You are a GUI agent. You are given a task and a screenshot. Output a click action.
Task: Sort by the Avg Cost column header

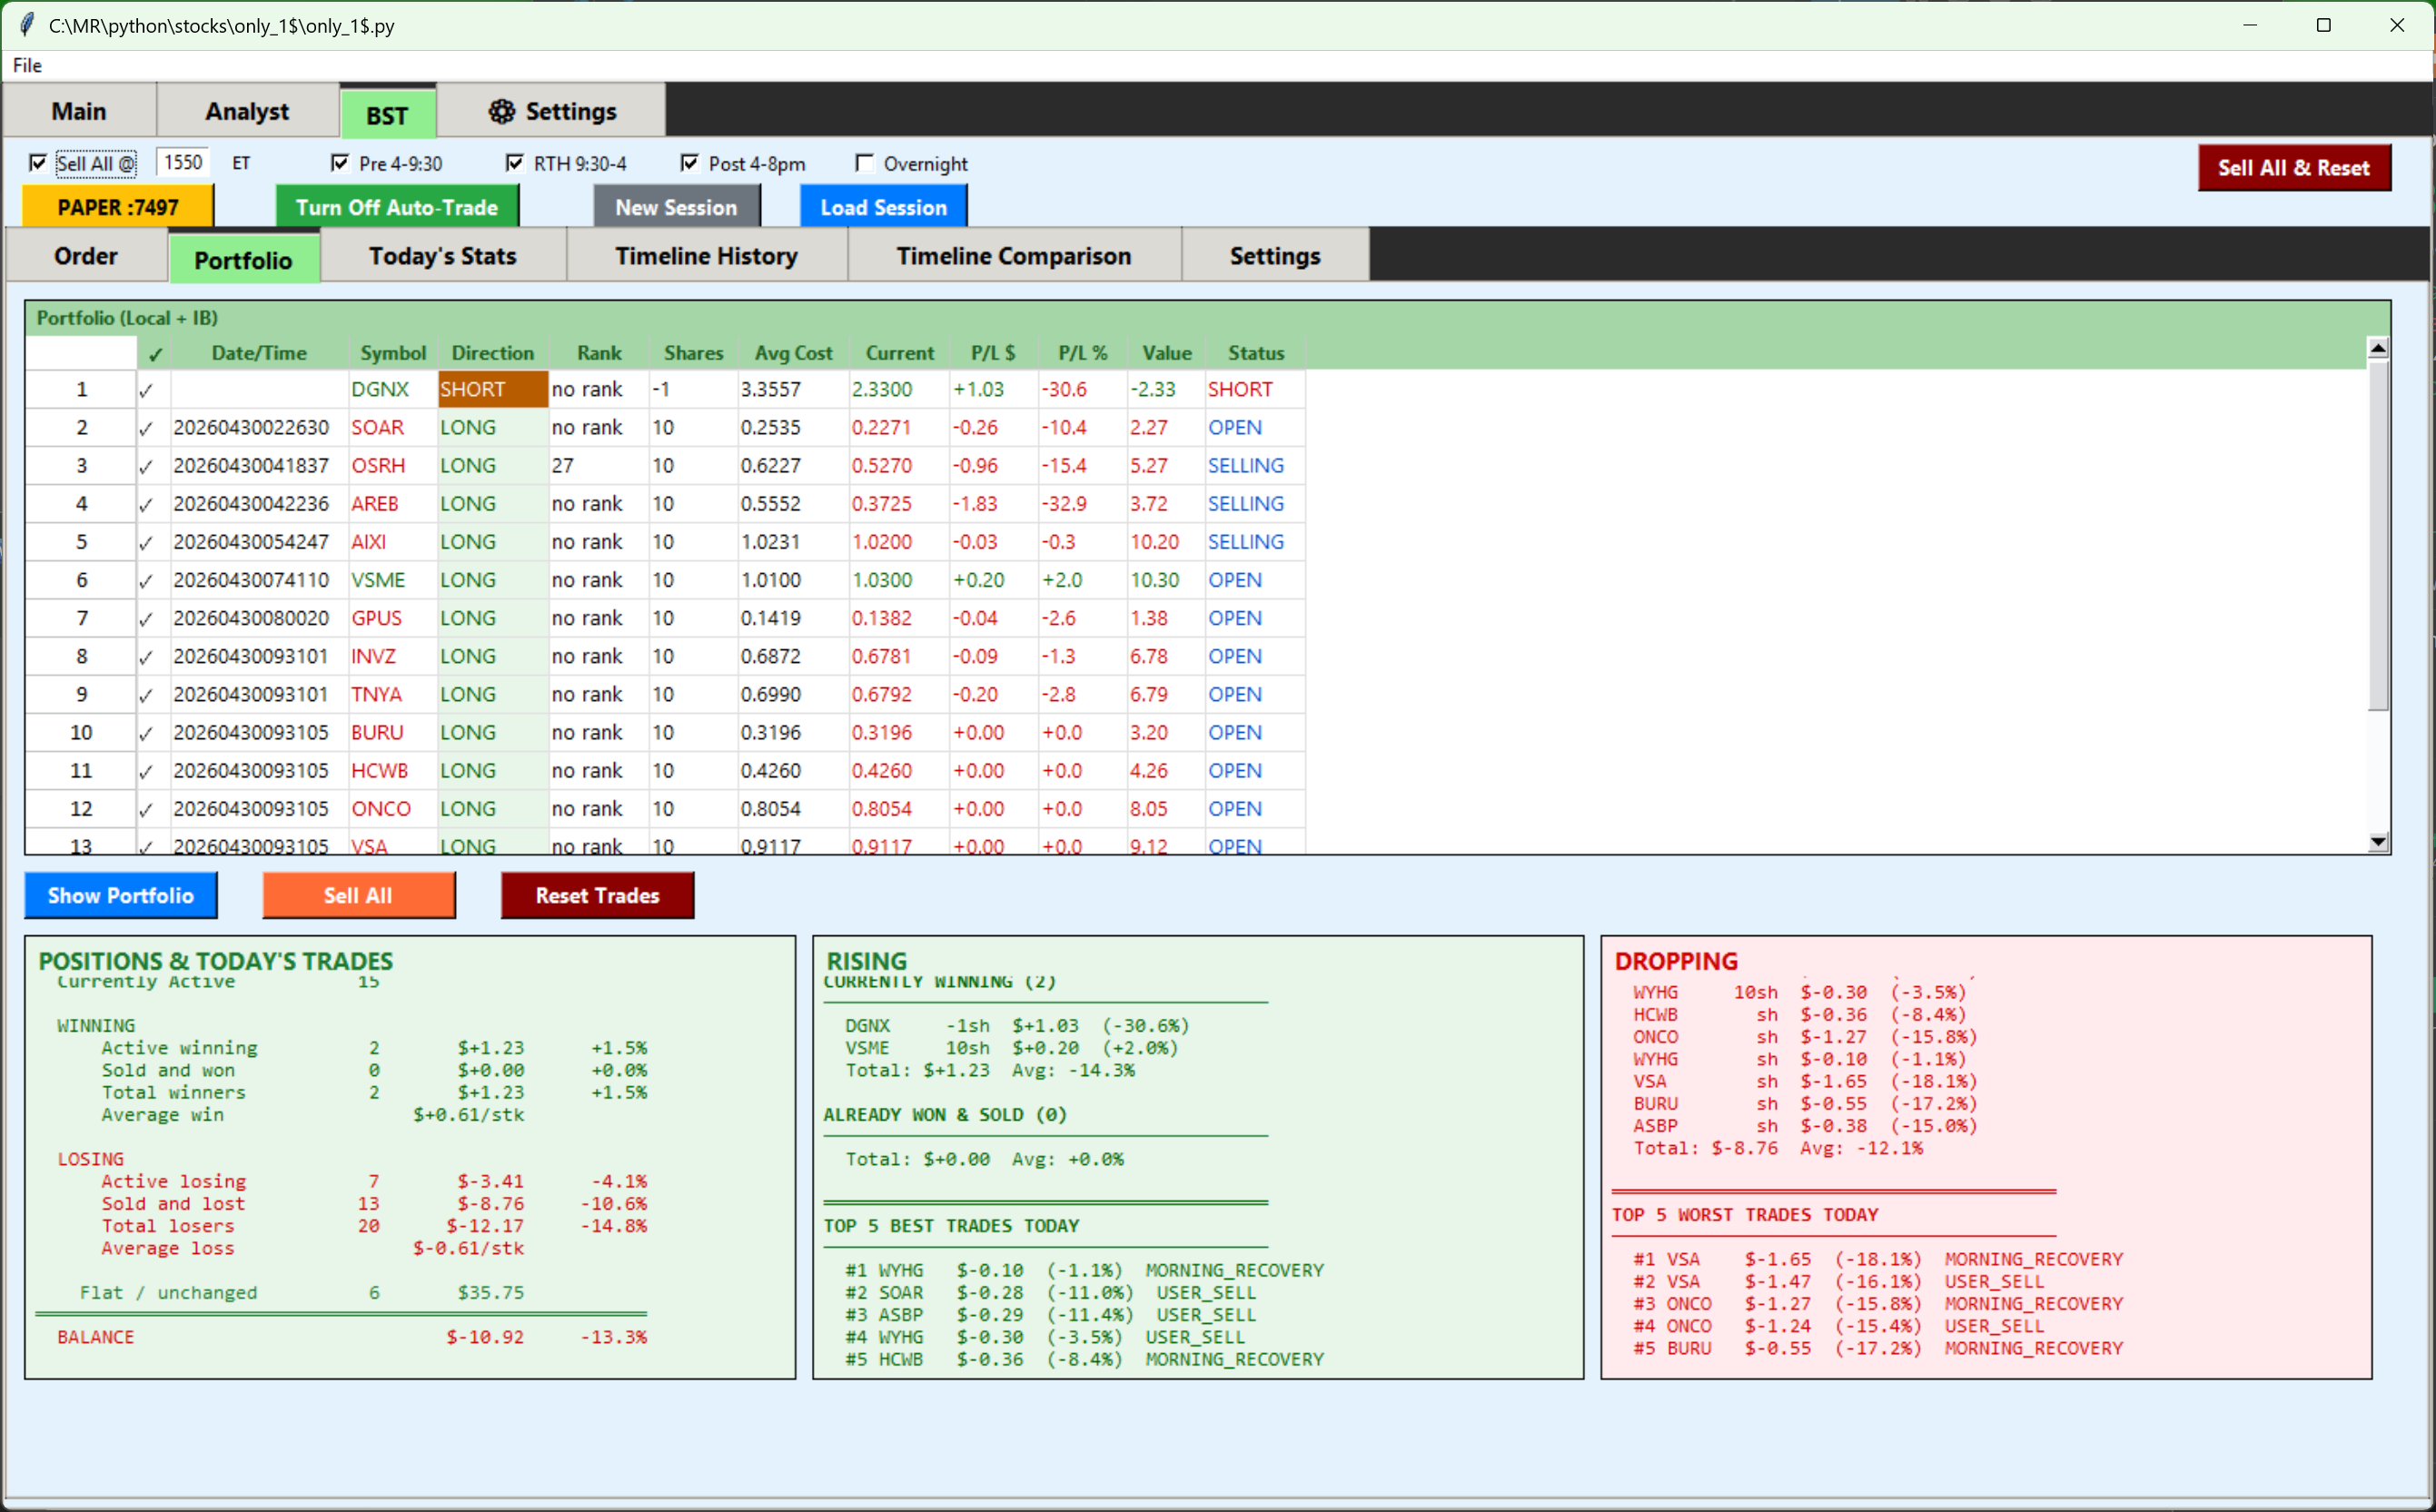tap(793, 353)
